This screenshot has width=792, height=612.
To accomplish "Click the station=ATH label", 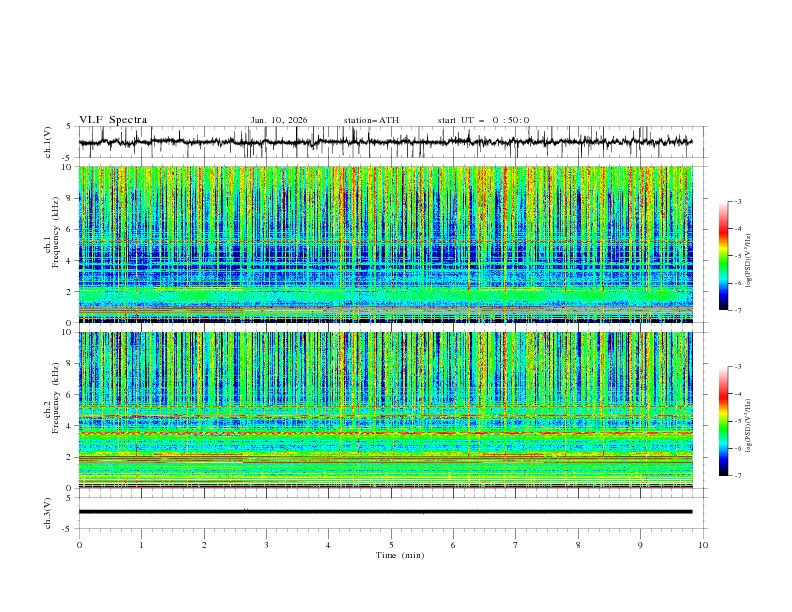I will coord(371,120).
